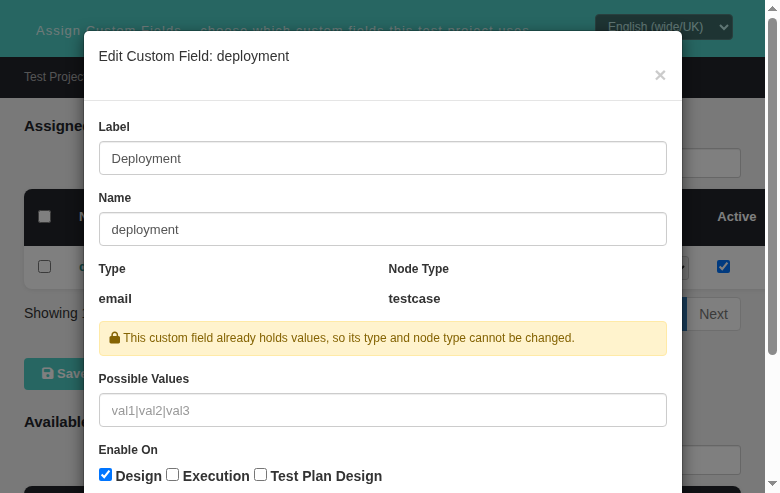This screenshot has height=493, width=780.
Task: Click the 'email' type value
Action: coord(115,298)
